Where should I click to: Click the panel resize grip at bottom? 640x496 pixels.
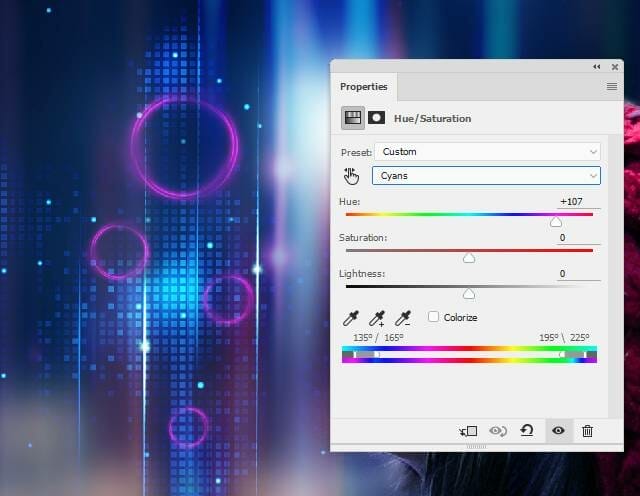(x=476, y=447)
